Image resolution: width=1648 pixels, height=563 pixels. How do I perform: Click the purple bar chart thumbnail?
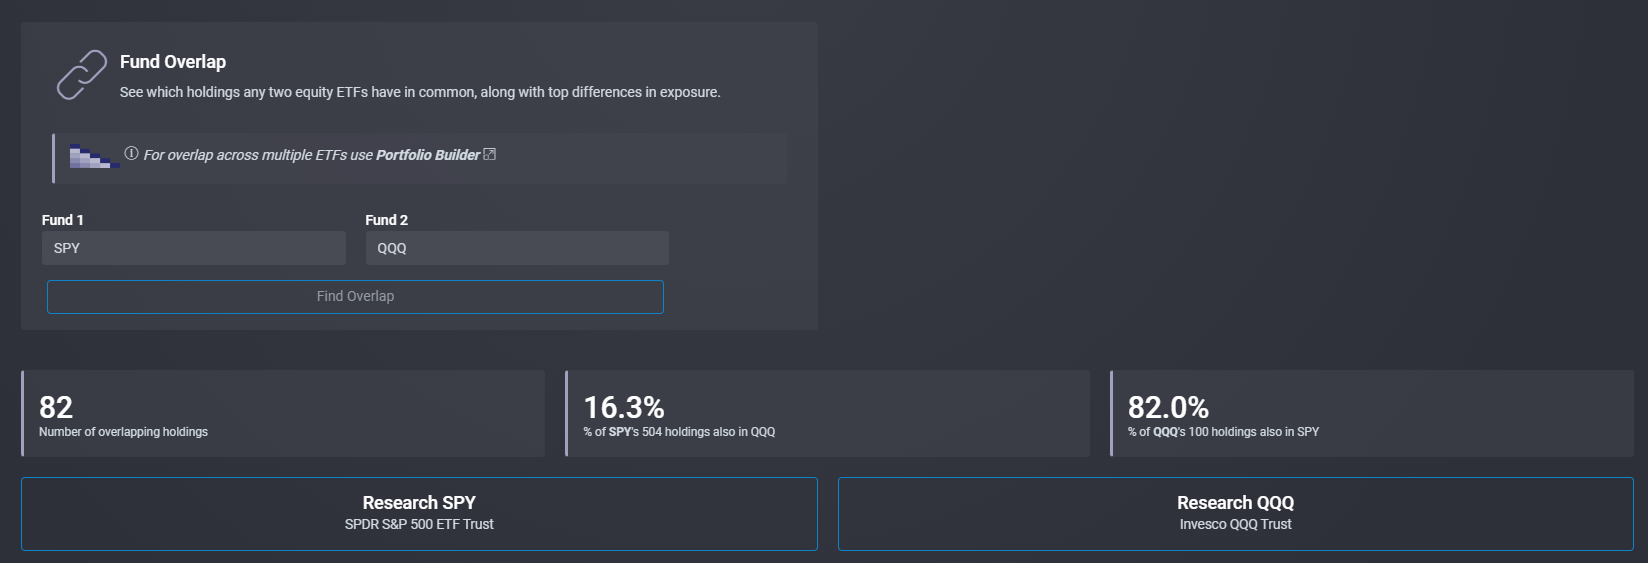click(95, 157)
